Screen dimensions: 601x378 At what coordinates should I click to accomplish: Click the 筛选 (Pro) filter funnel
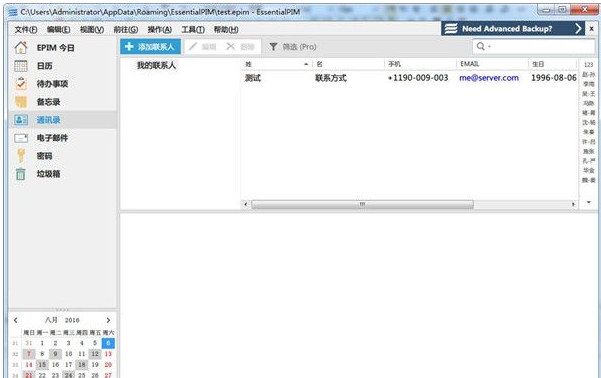[273, 47]
